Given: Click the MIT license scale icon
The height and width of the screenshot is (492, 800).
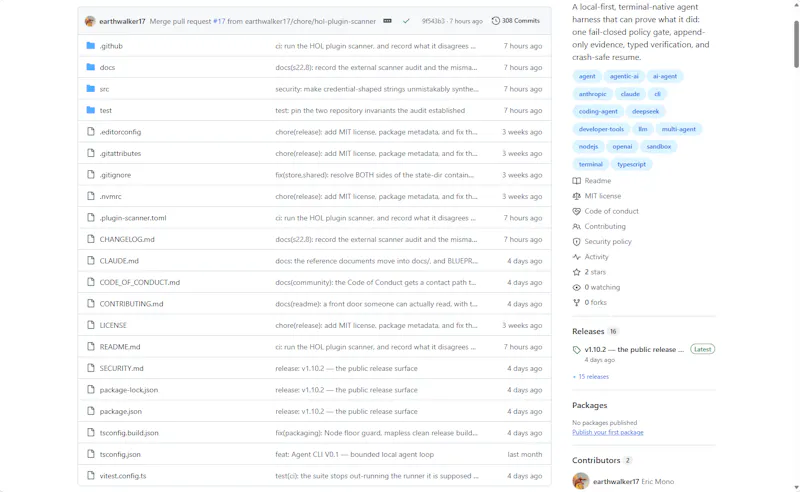Looking at the screenshot, I should [x=577, y=196].
